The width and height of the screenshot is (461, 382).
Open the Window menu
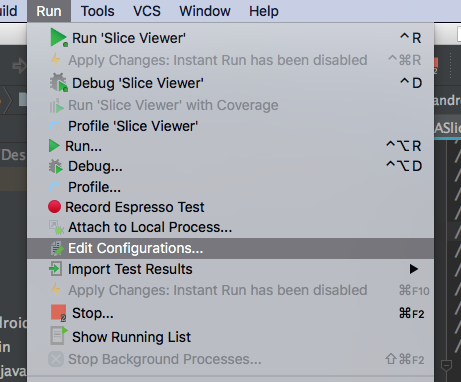pyautogui.click(x=205, y=11)
